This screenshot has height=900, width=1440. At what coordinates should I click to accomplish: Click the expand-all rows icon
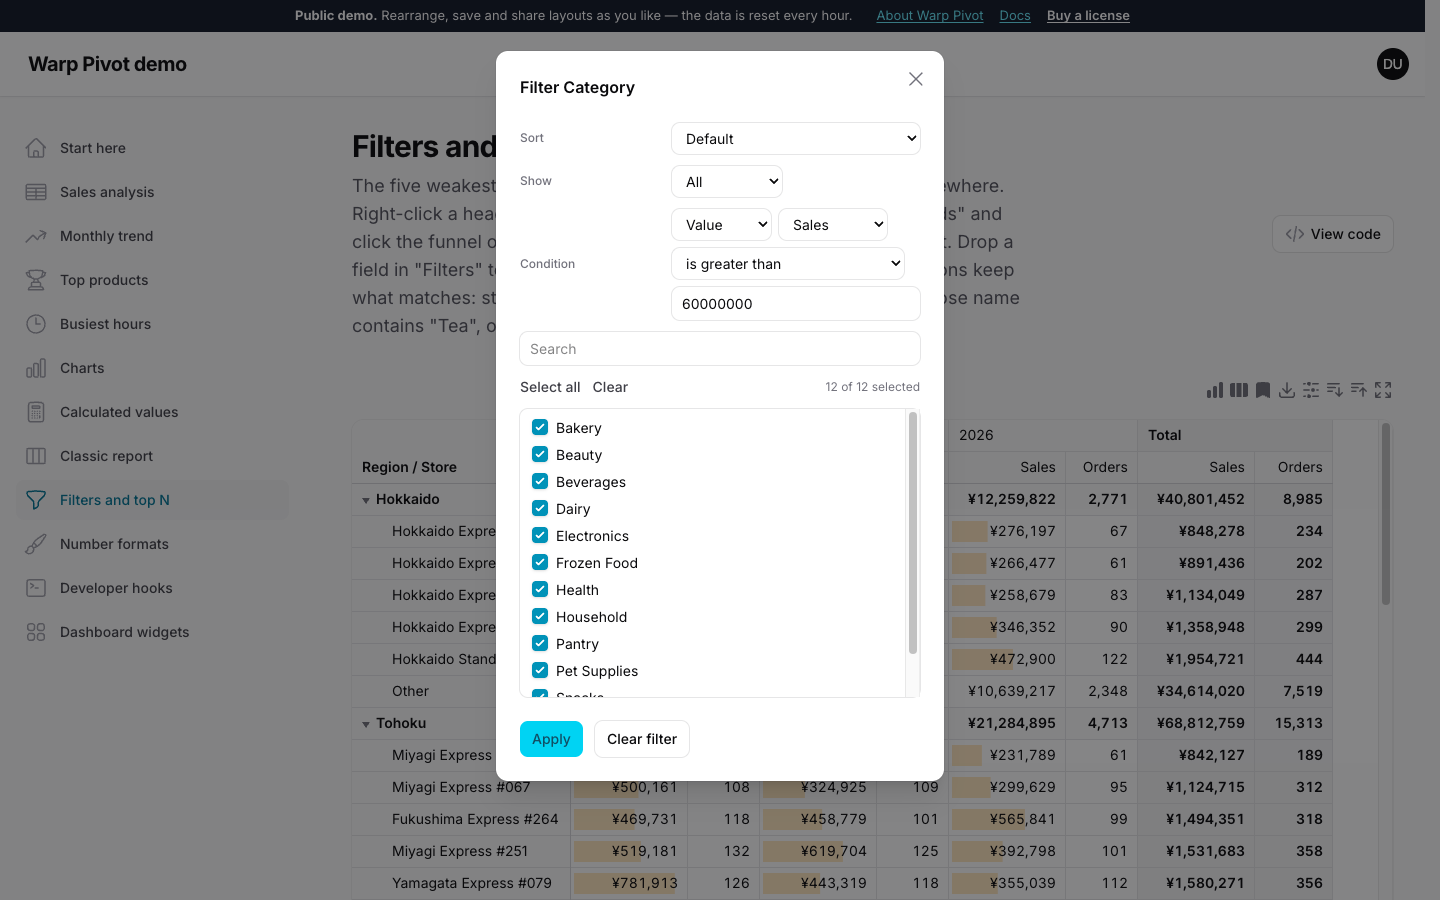click(1335, 390)
